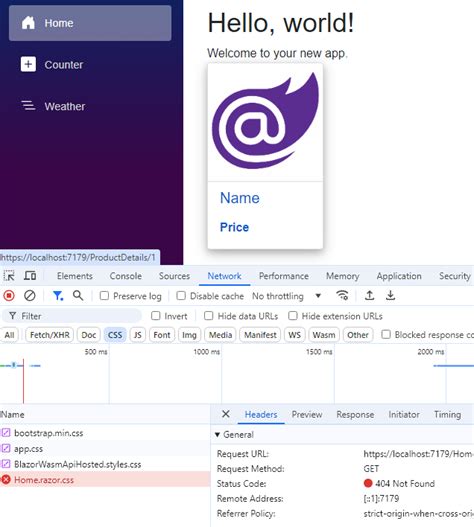This screenshot has height=527, width=474.
Task: Open the Performance tab
Action: tap(284, 276)
